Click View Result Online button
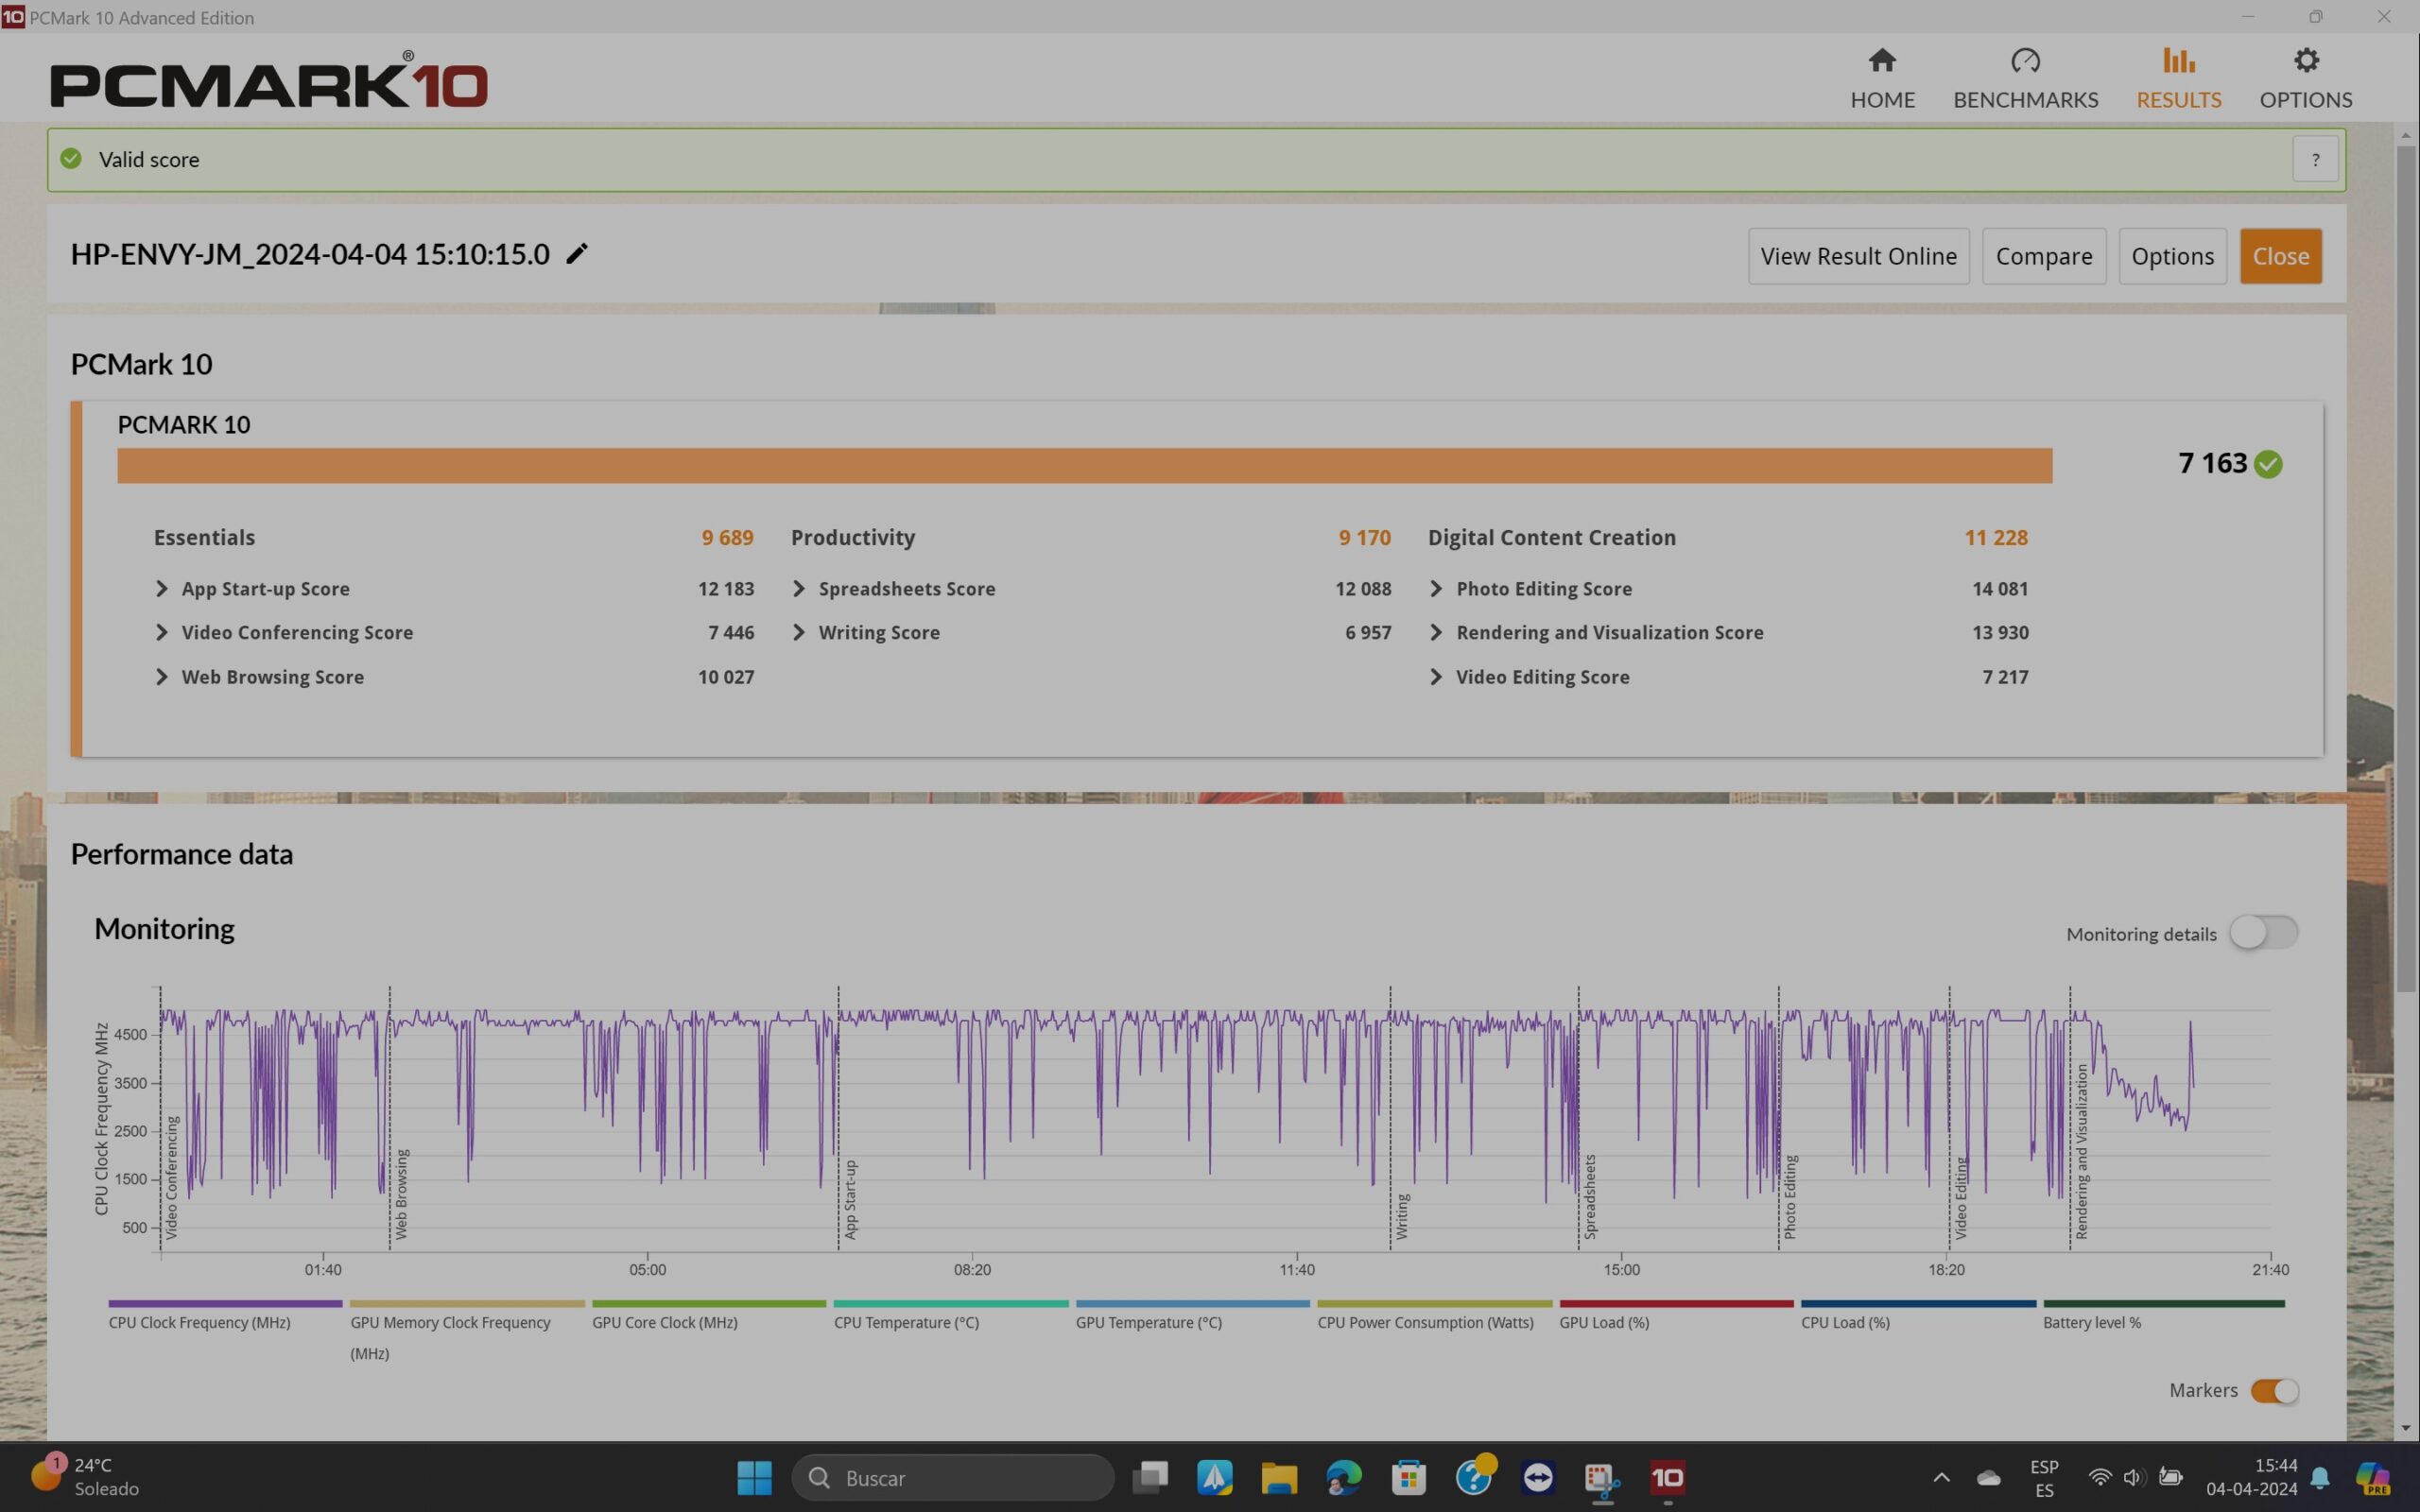This screenshot has width=2420, height=1512. [1858, 256]
